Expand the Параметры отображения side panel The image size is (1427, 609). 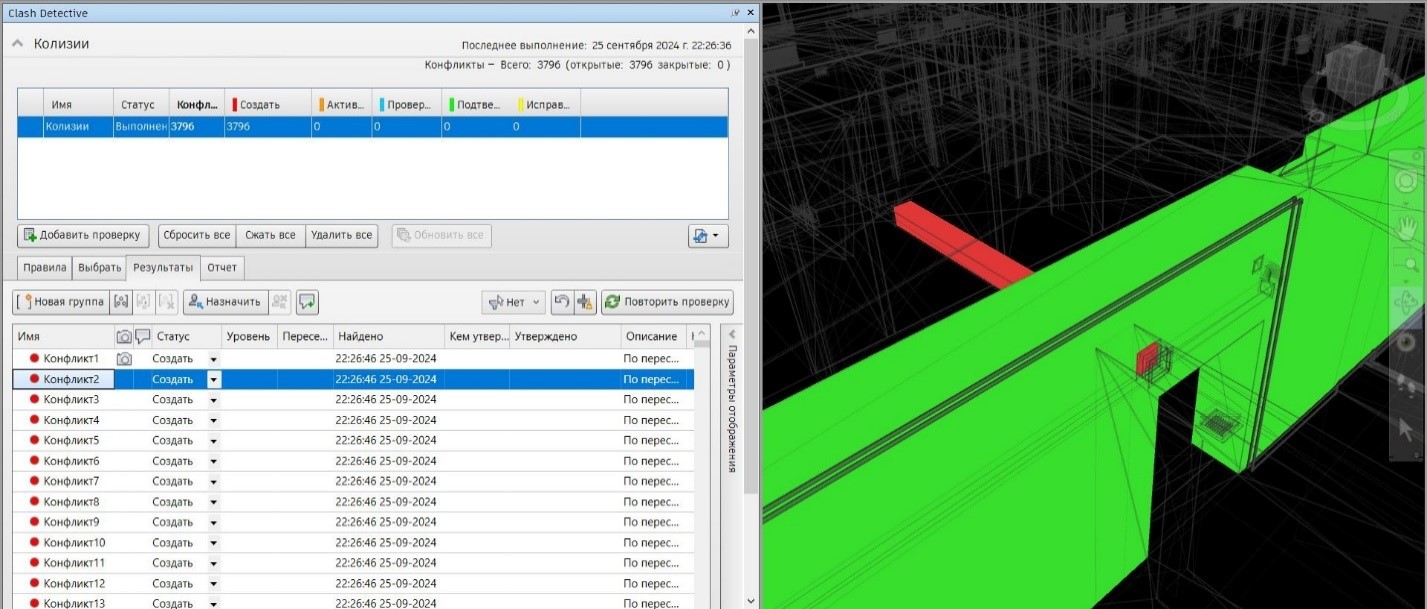[731, 334]
